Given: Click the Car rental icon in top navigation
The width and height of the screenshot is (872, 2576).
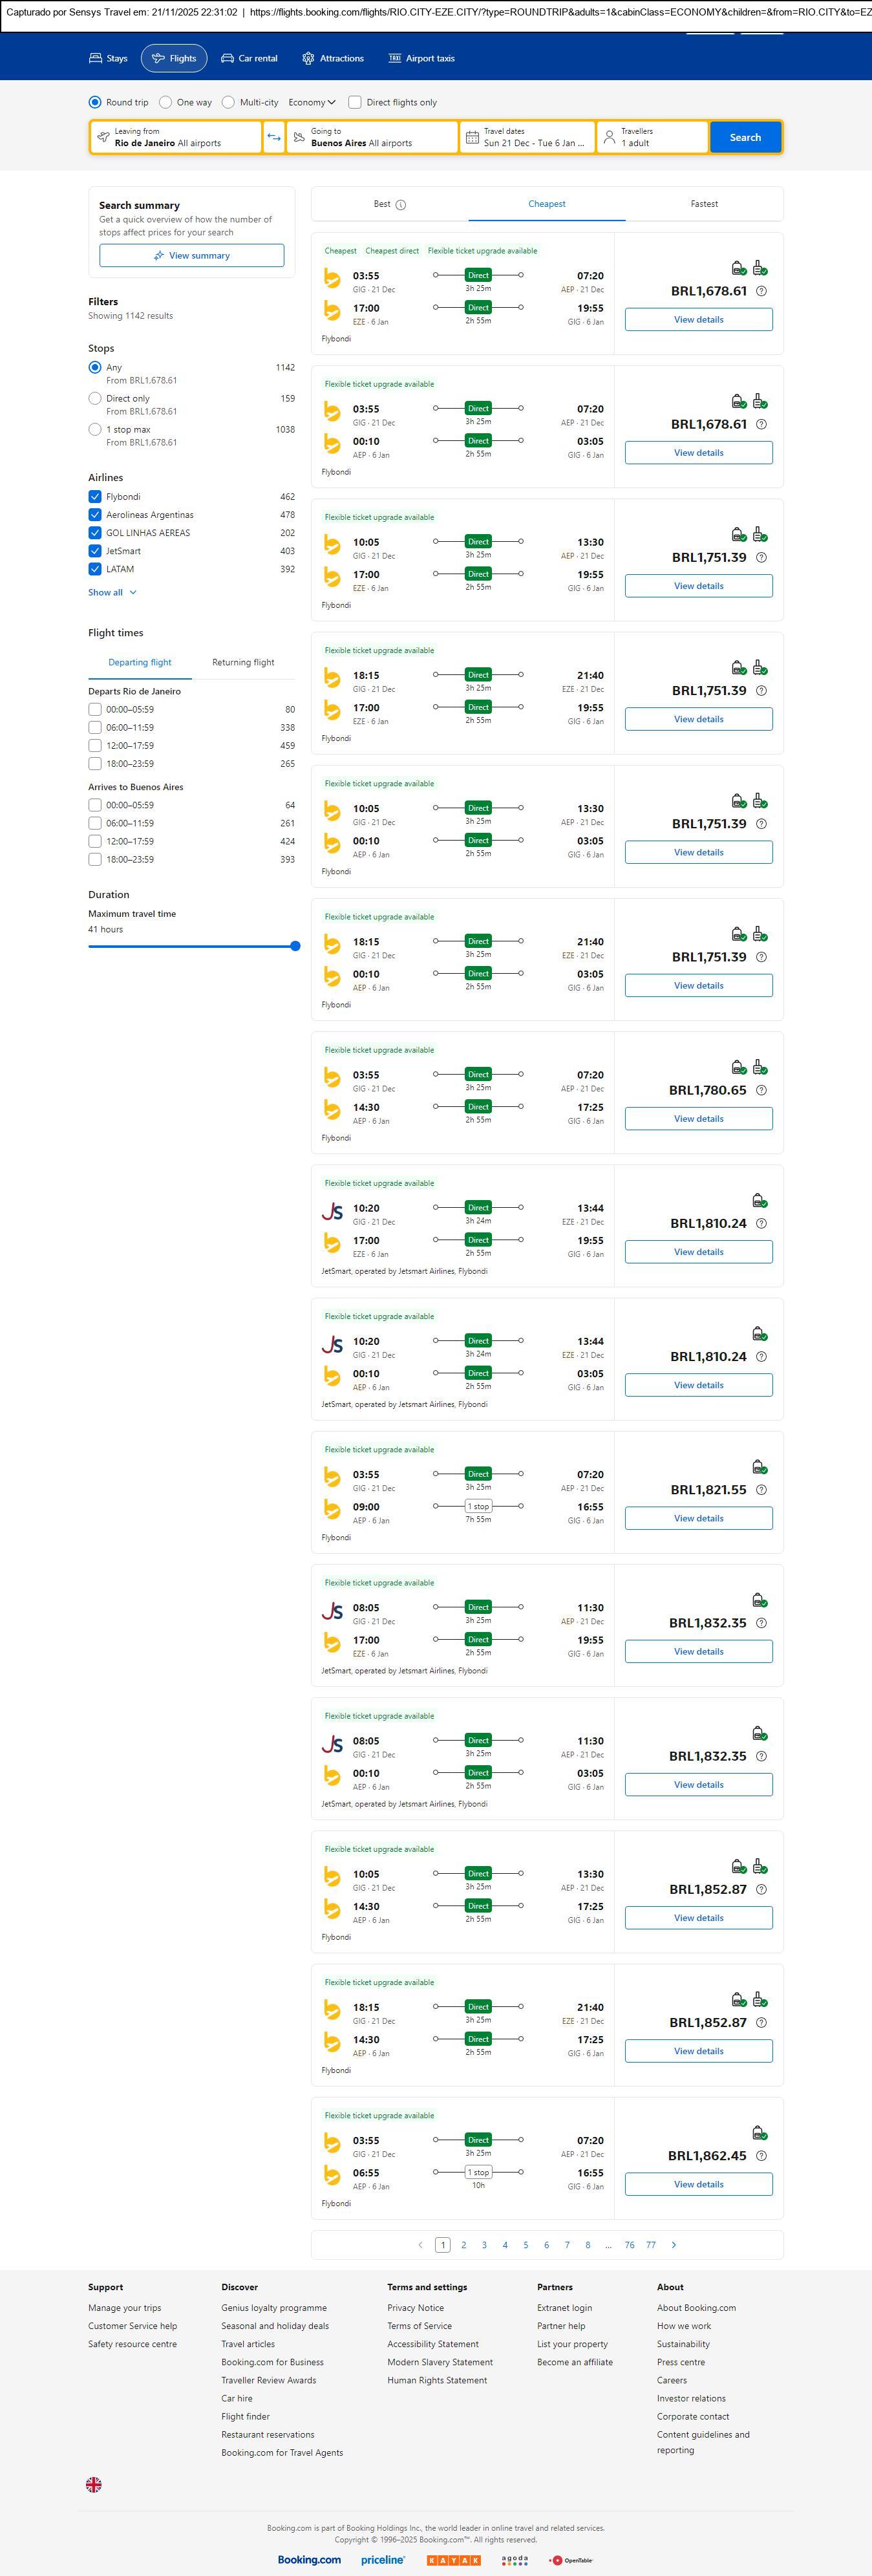Looking at the screenshot, I should coord(228,58).
